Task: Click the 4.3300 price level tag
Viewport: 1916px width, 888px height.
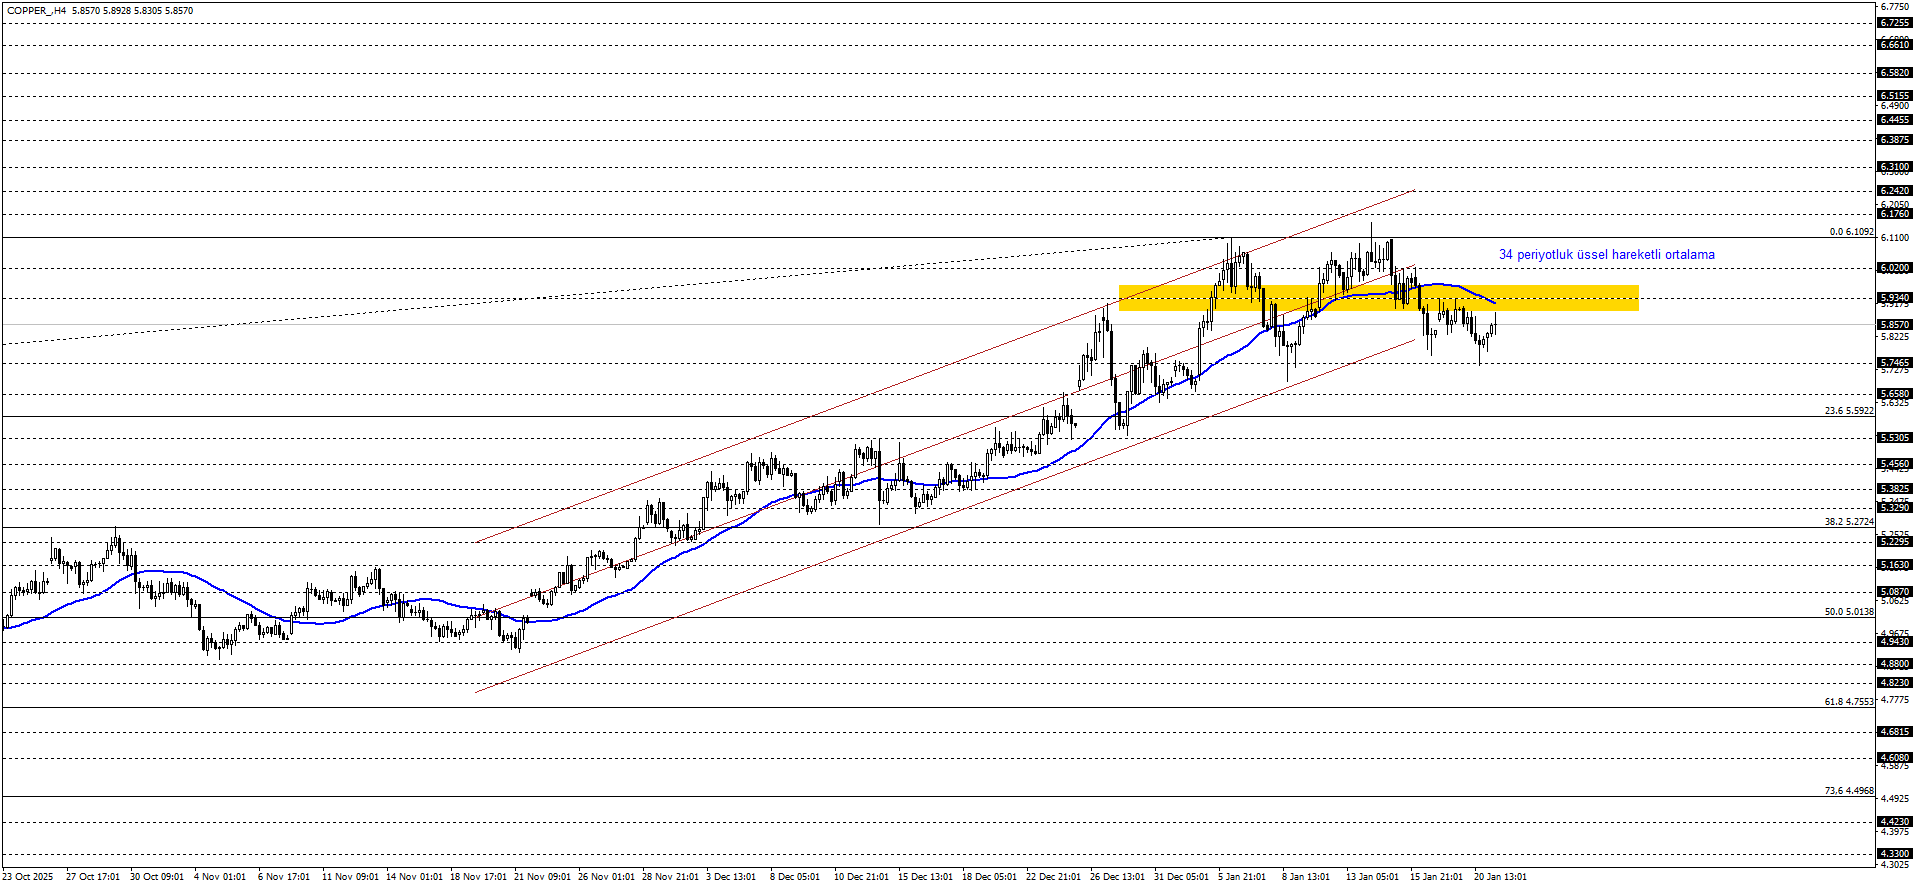Action: (1895, 855)
